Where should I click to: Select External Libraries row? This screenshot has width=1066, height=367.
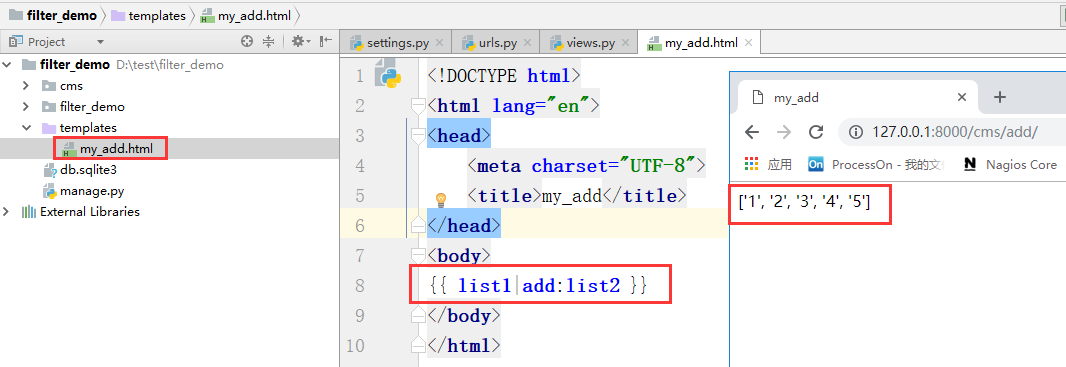pyautogui.click(x=169, y=211)
